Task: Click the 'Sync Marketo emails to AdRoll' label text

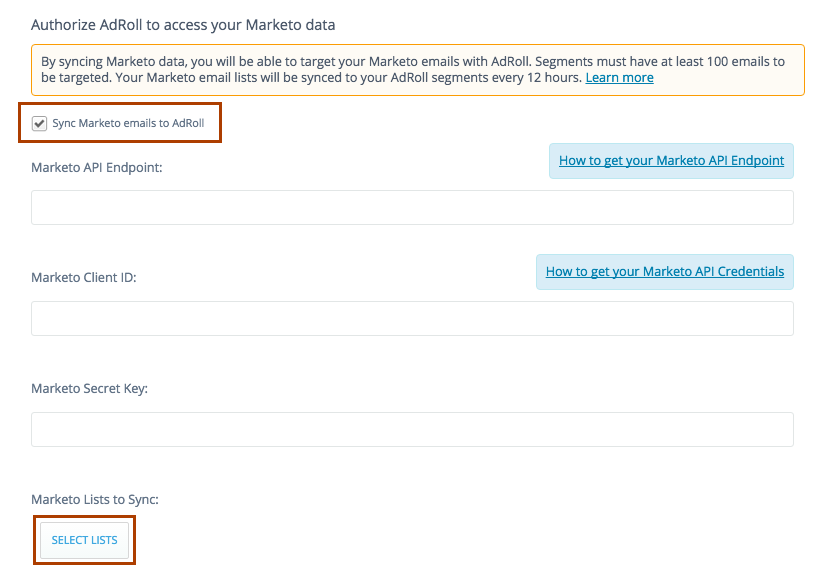Action: (128, 123)
